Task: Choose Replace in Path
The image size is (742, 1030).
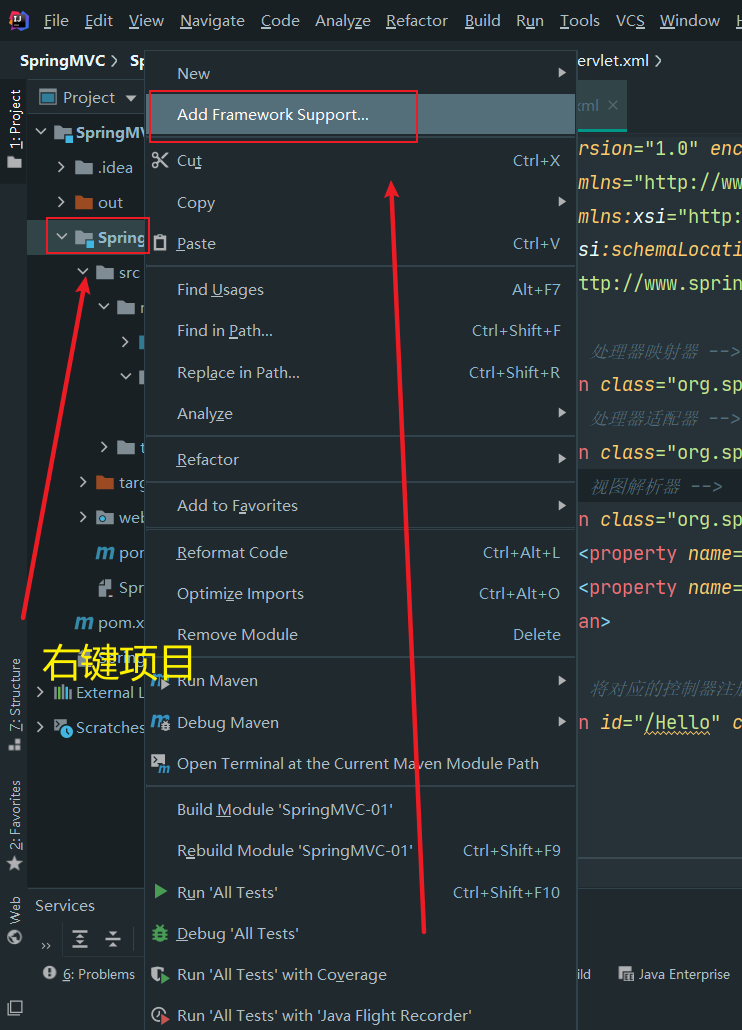Action: (360, 372)
